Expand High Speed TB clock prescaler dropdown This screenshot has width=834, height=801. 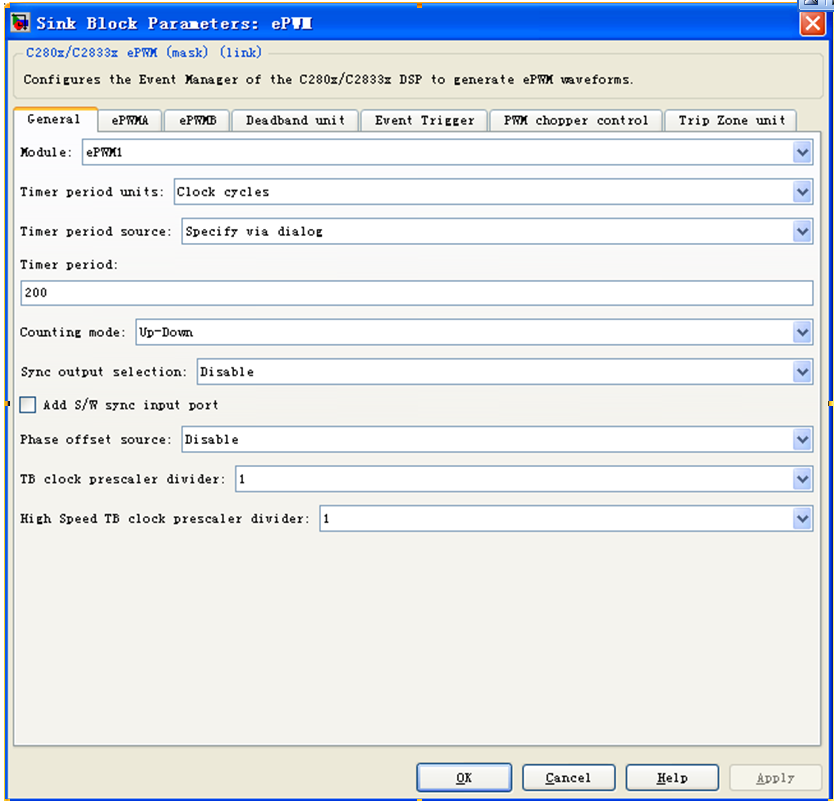pos(801,519)
